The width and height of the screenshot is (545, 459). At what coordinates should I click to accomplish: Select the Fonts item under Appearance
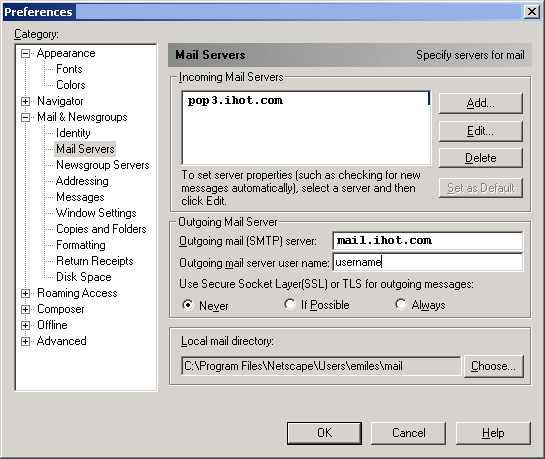[x=69, y=69]
